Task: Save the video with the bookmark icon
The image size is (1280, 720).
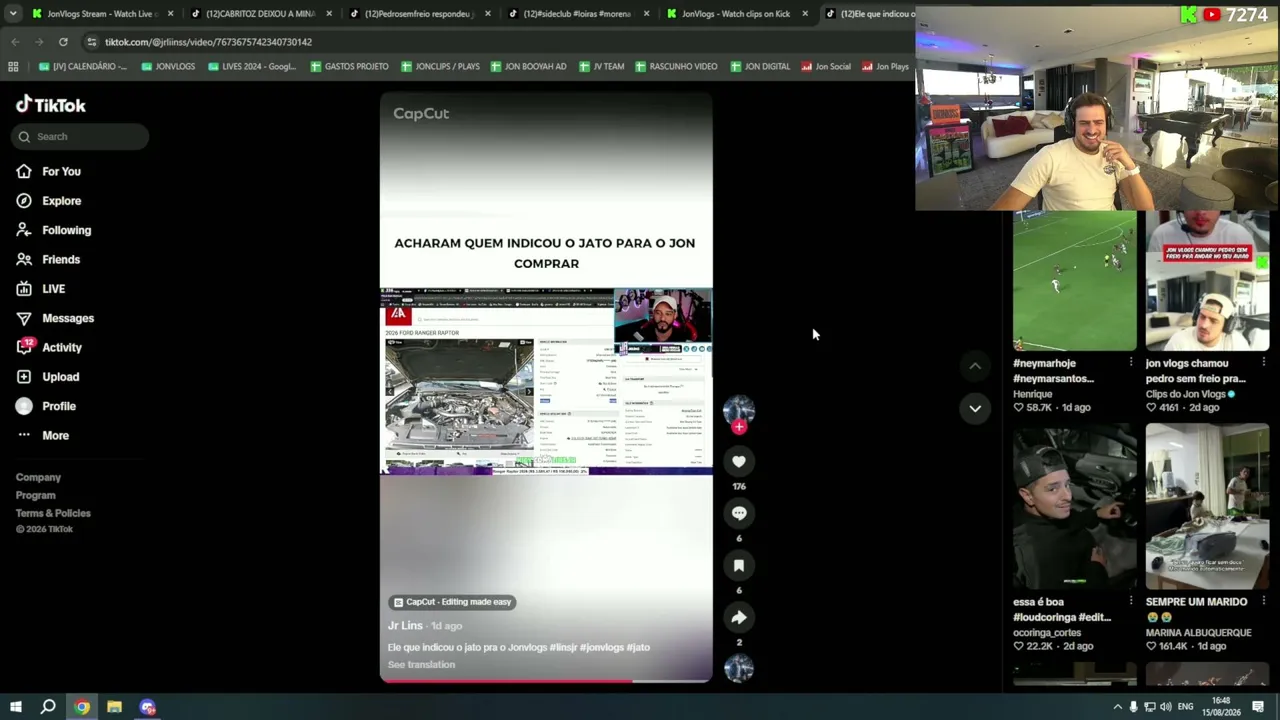Action: point(739,565)
